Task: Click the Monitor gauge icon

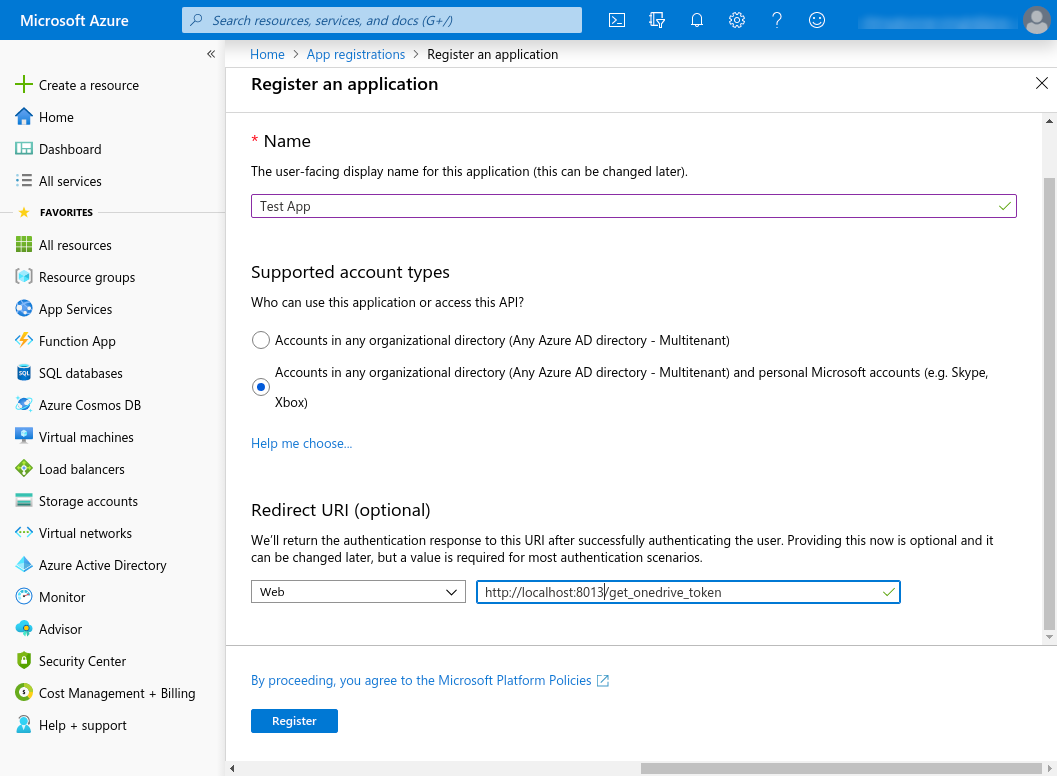Action: pos(24,596)
